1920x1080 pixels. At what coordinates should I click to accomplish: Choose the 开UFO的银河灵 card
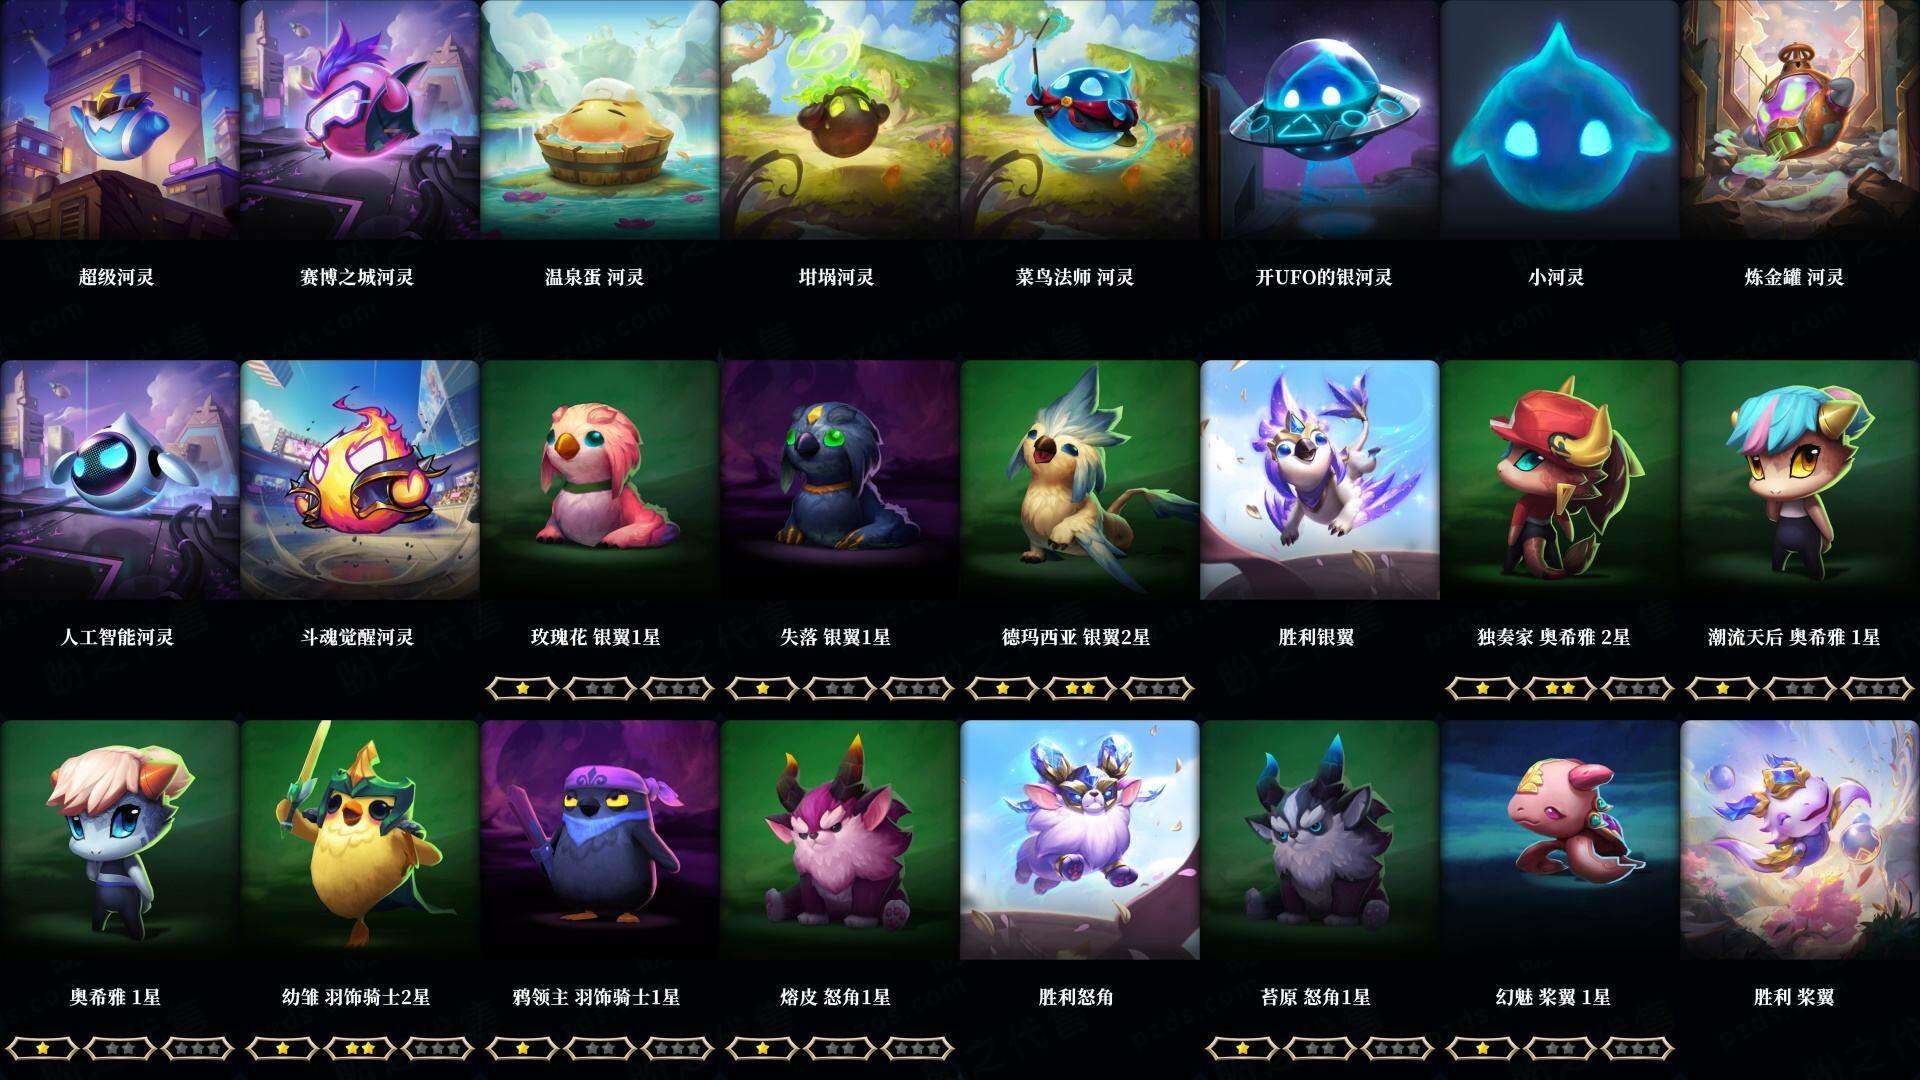[1319, 120]
